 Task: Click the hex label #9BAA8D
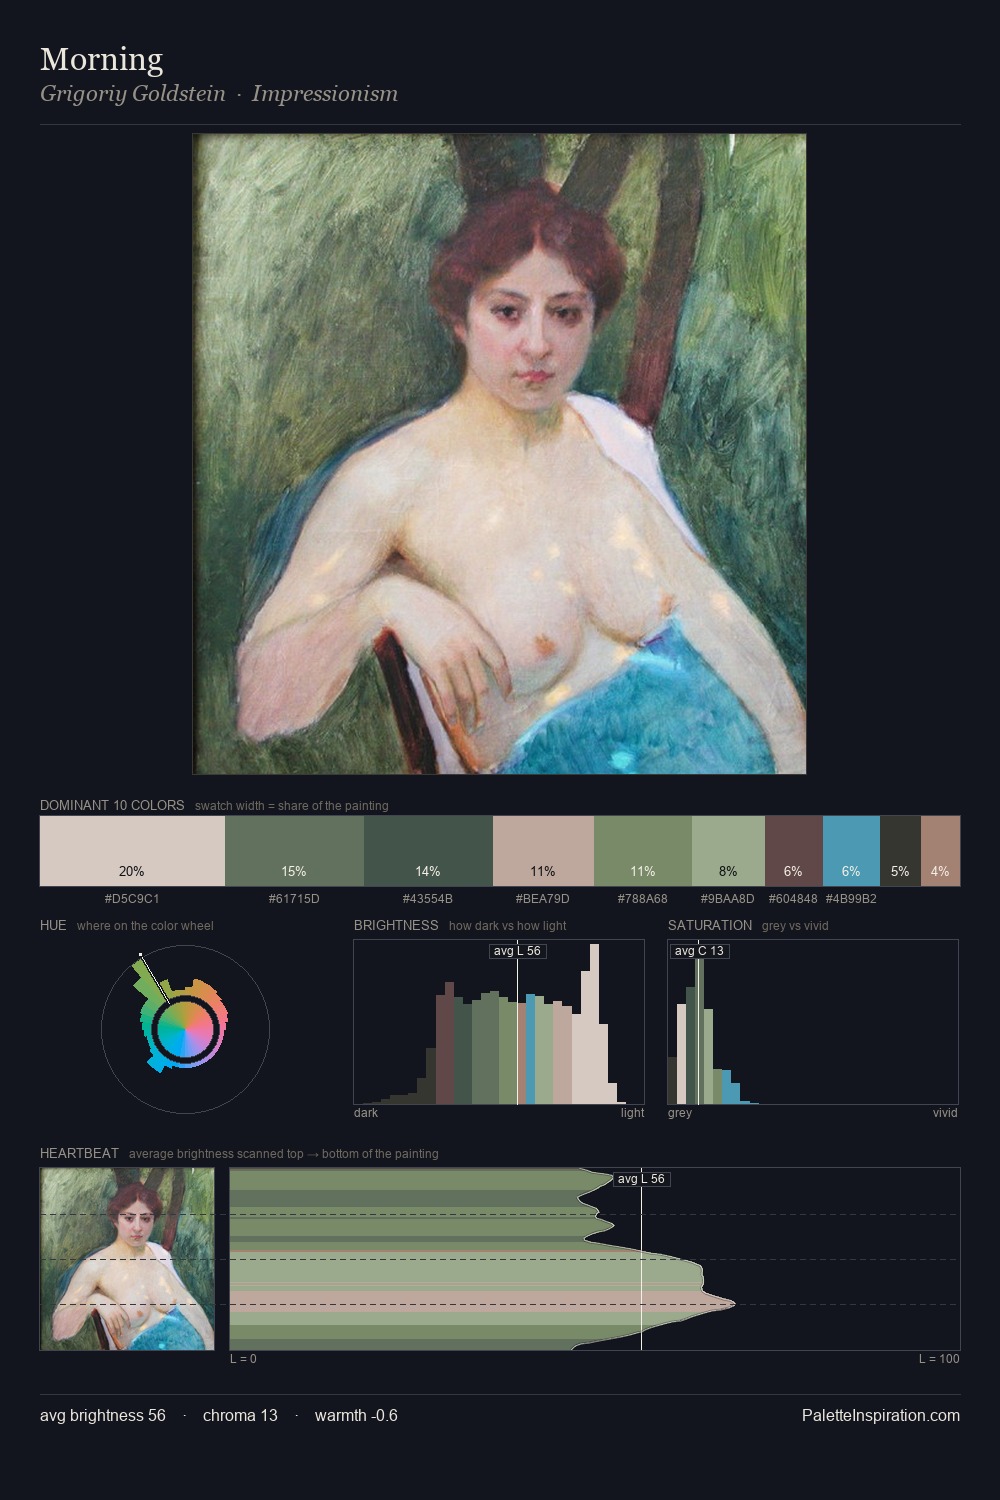click(728, 899)
